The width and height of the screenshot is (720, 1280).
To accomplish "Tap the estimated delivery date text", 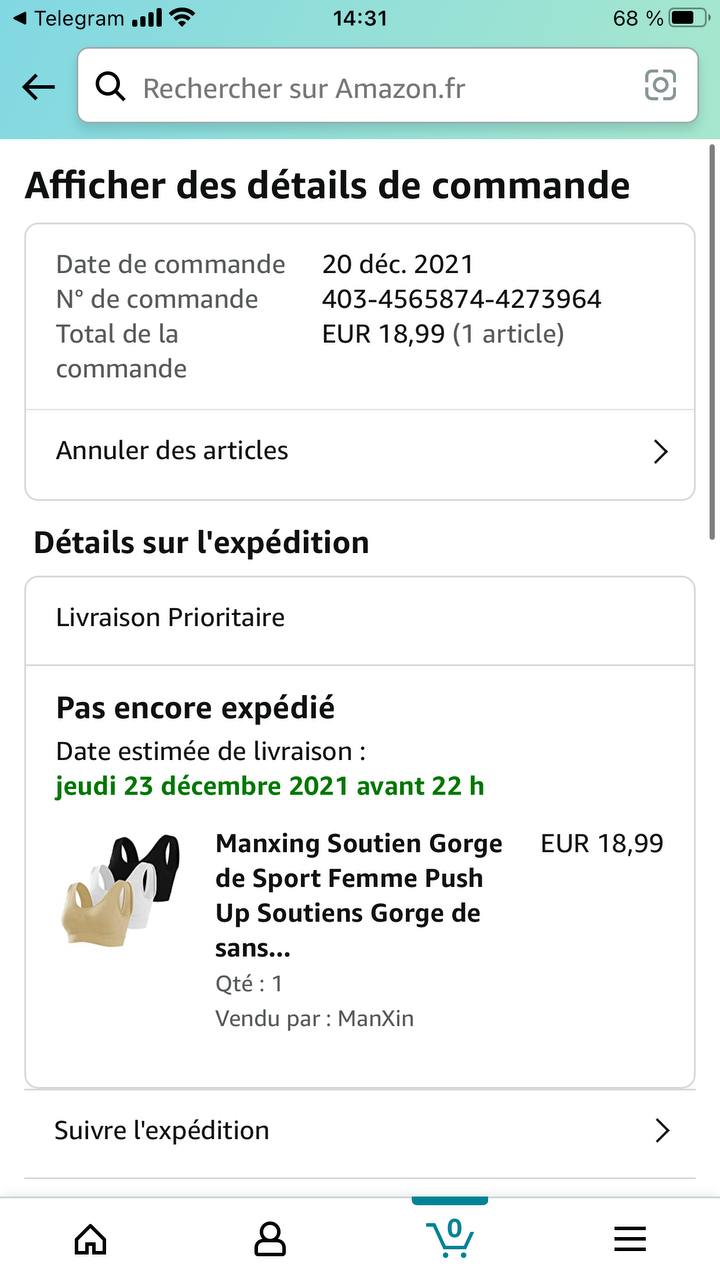I will pos(270,786).
